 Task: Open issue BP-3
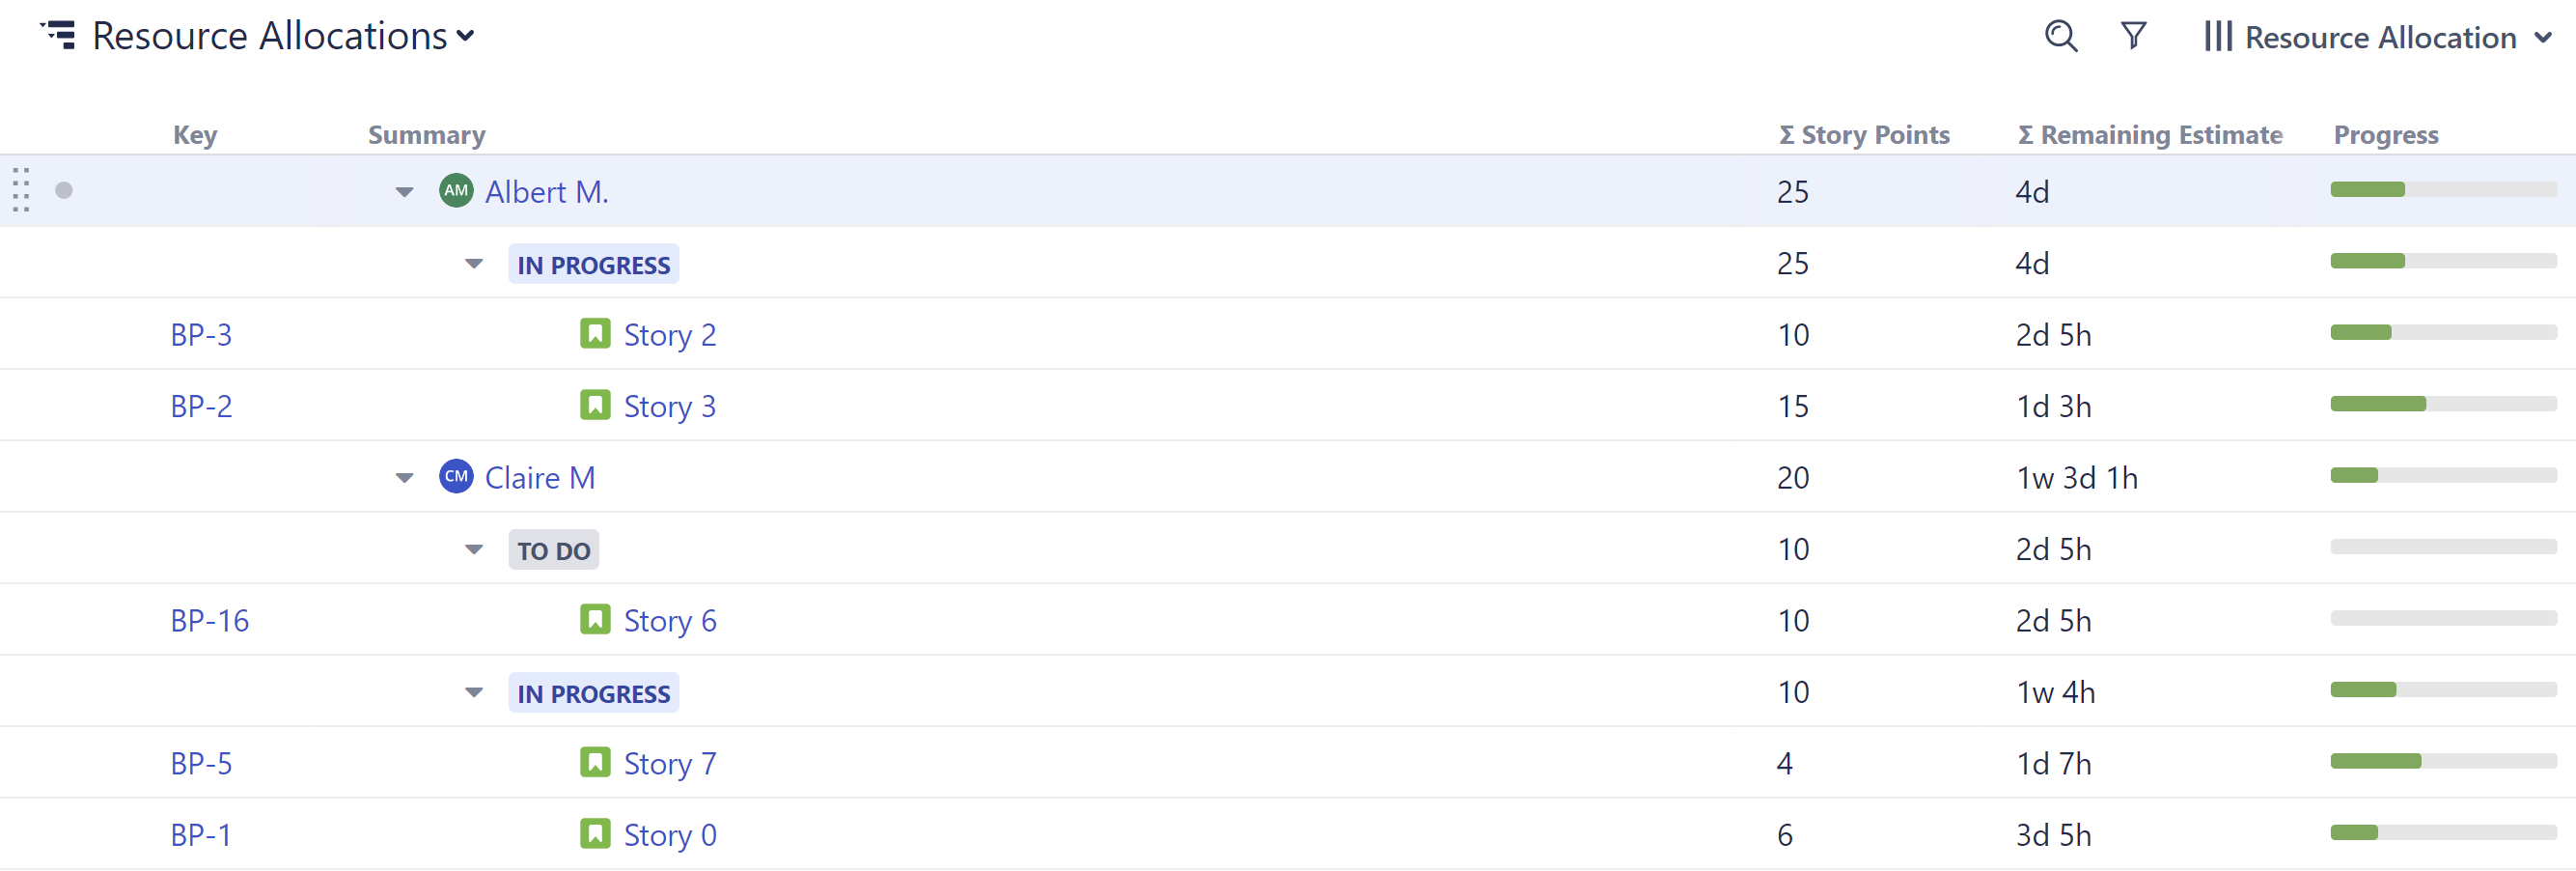click(x=201, y=334)
